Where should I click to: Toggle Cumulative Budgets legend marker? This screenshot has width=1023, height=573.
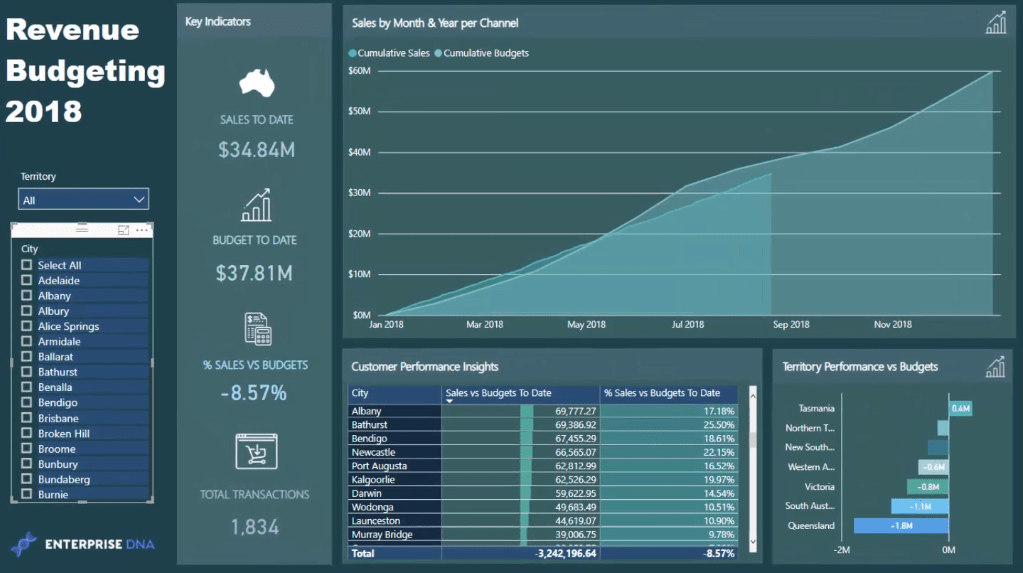click(438, 53)
